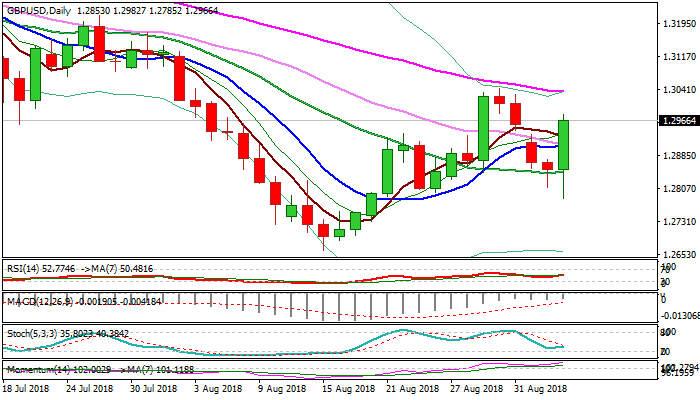Click the 18 Jul 2018 date label
The image size is (700, 400).
tap(30, 387)
